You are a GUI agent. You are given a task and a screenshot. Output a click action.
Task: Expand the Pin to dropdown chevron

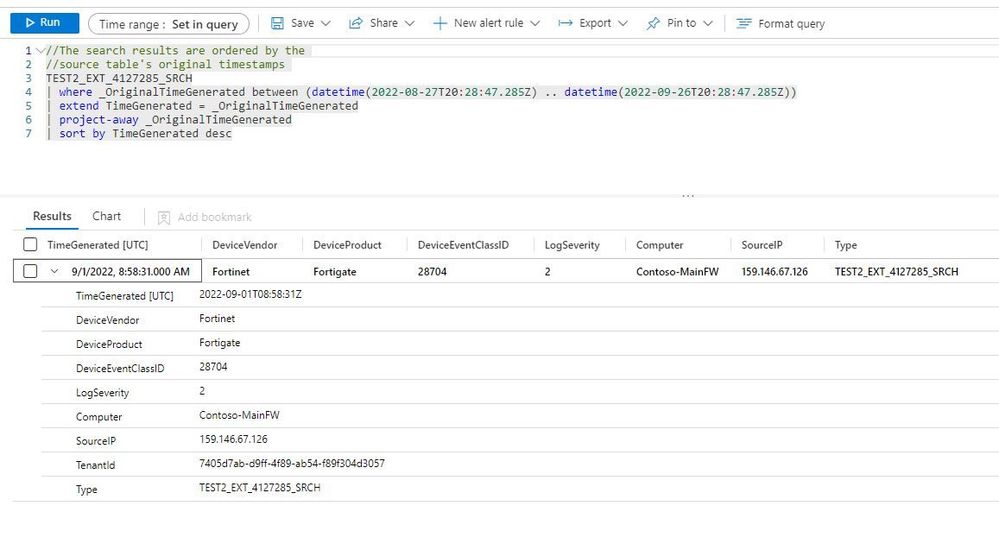coord(708,24)
